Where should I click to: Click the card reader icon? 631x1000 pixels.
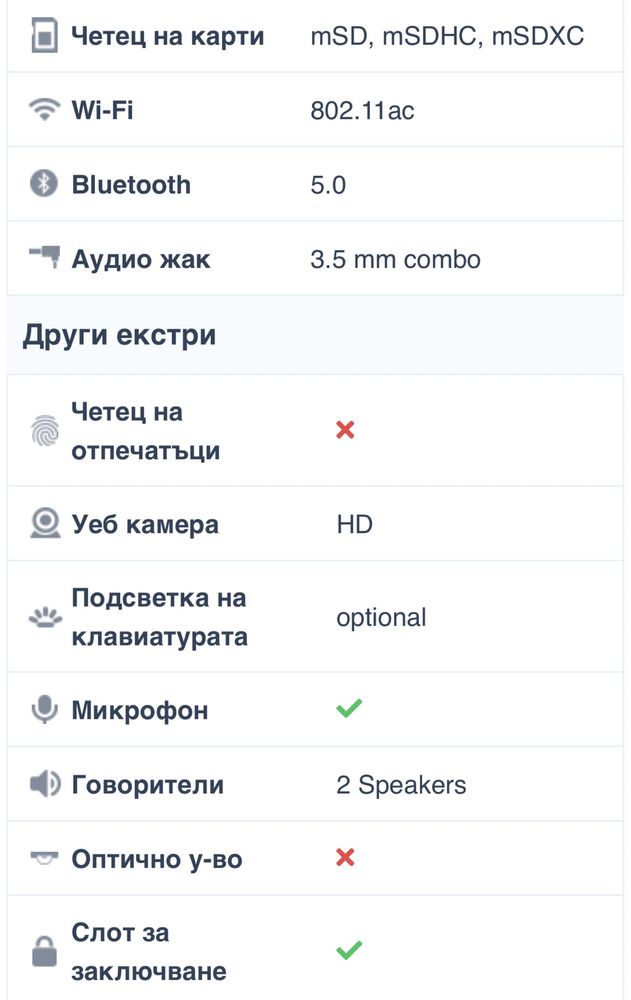45,36
